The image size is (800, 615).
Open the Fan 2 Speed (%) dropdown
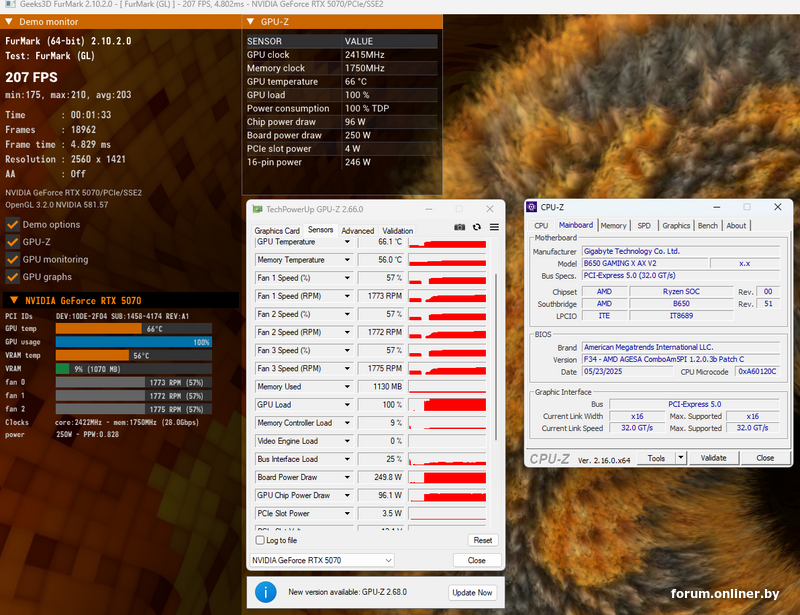347,314
